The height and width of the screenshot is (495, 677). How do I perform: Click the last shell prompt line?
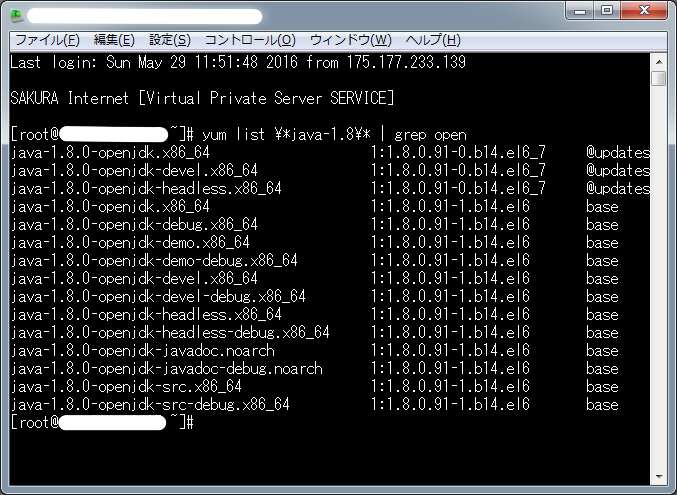[x=102, y=422]
